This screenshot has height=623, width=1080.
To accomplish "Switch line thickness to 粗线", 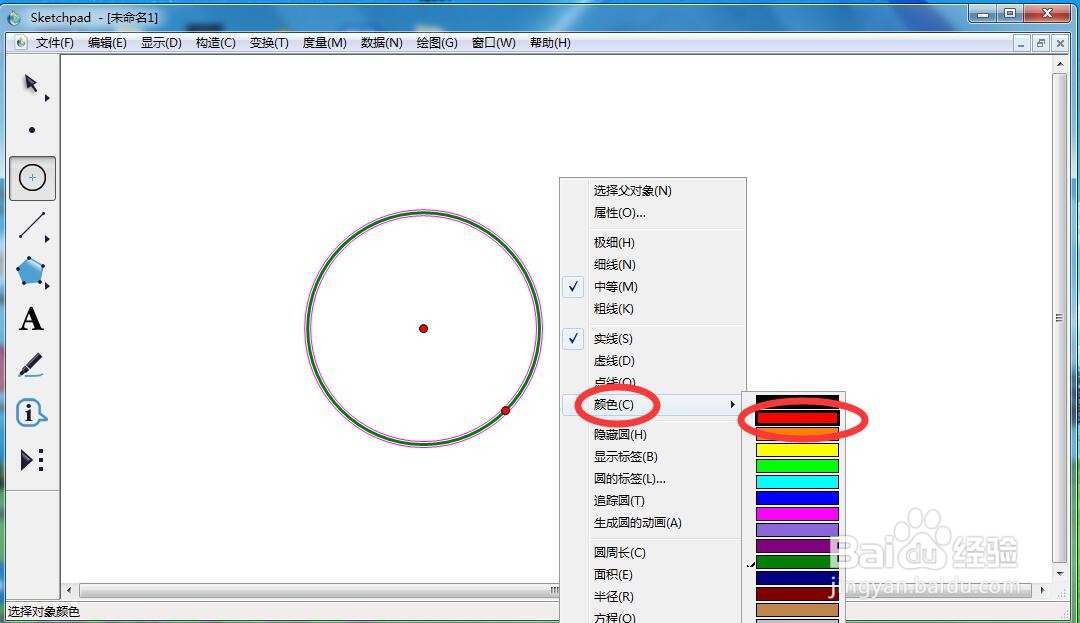I will (611, 309).
